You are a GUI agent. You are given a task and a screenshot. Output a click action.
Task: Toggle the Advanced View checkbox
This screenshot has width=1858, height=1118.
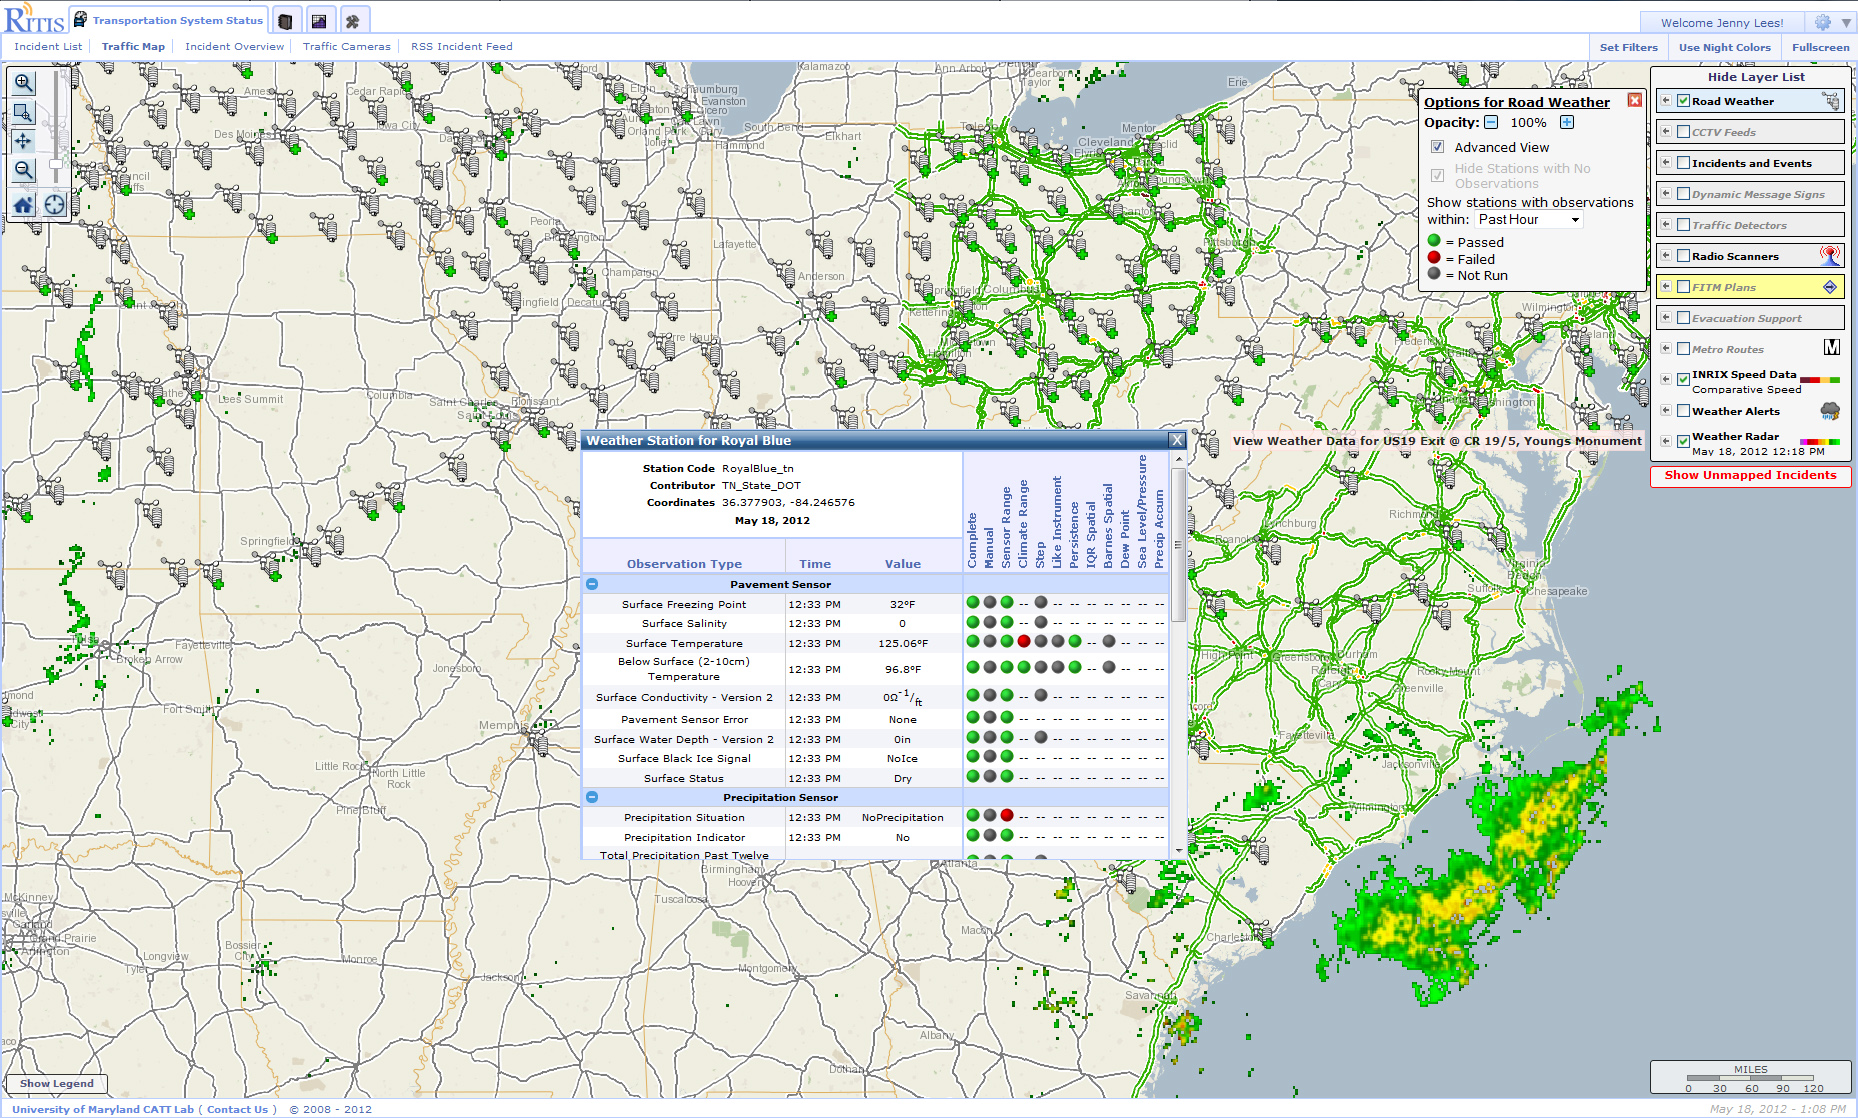1437,147
